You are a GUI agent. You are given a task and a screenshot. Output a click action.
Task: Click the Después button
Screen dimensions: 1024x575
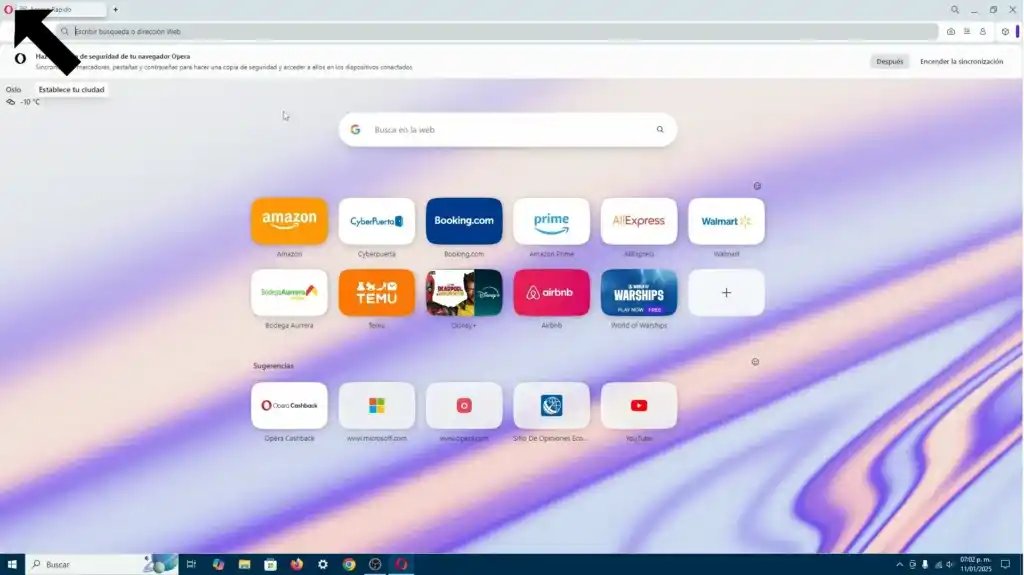889,61
